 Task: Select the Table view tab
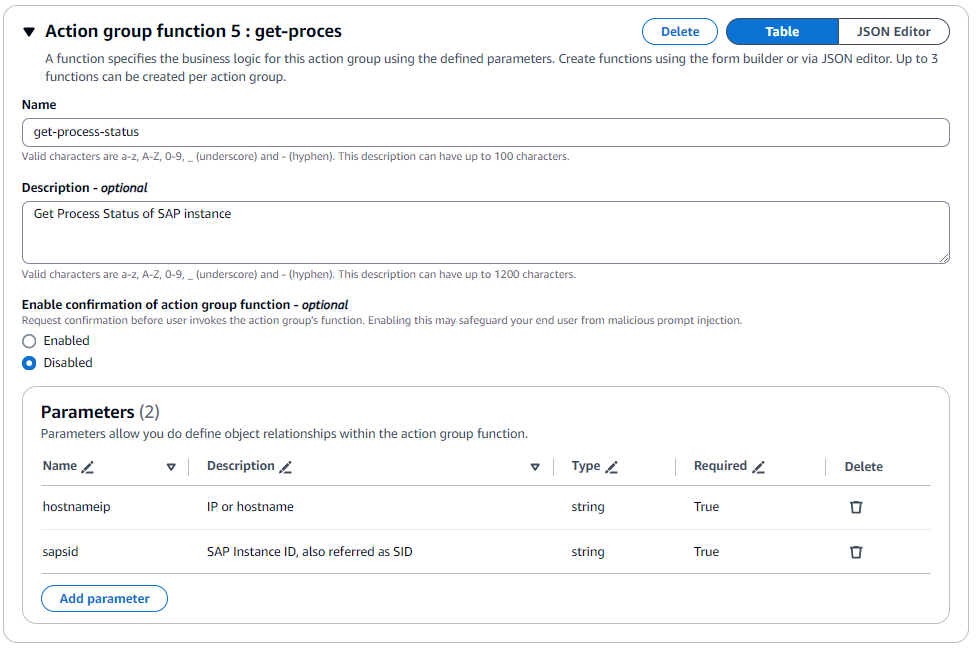point(782,31)
